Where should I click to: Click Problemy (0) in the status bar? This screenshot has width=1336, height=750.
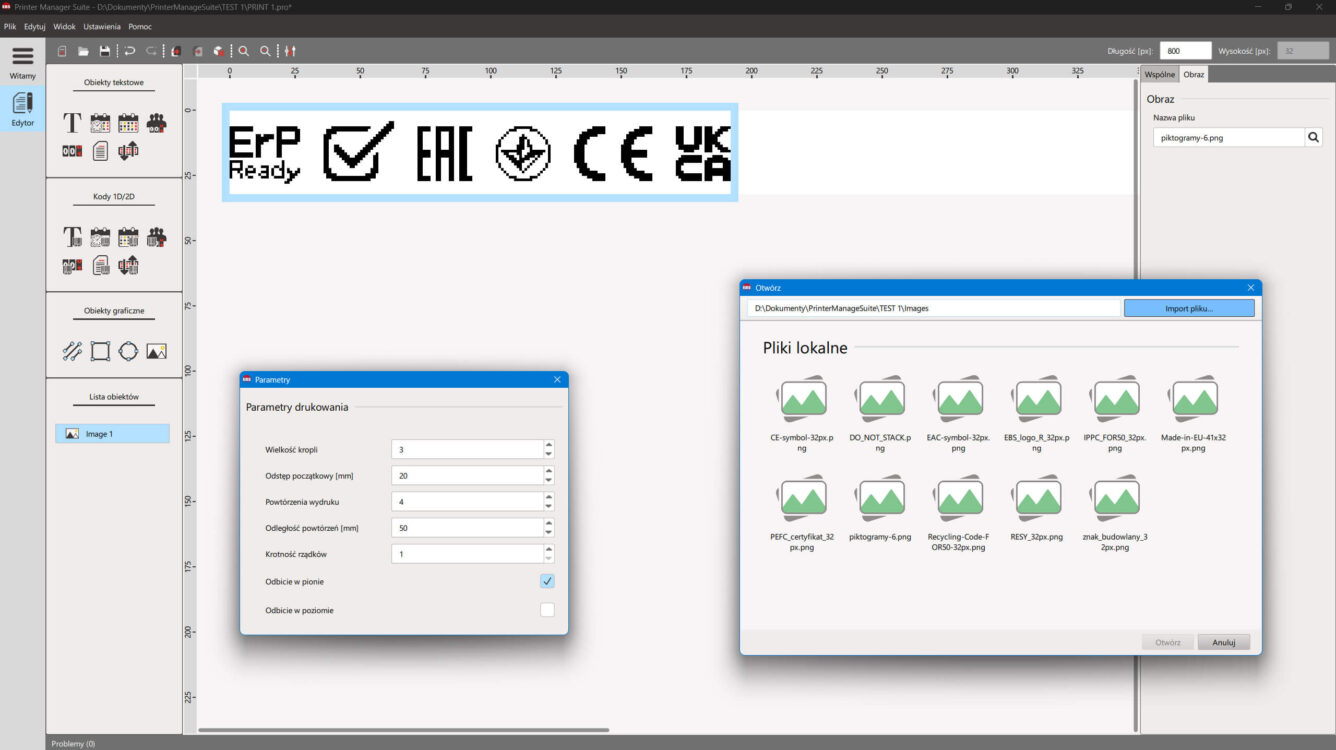coord(73,743)
